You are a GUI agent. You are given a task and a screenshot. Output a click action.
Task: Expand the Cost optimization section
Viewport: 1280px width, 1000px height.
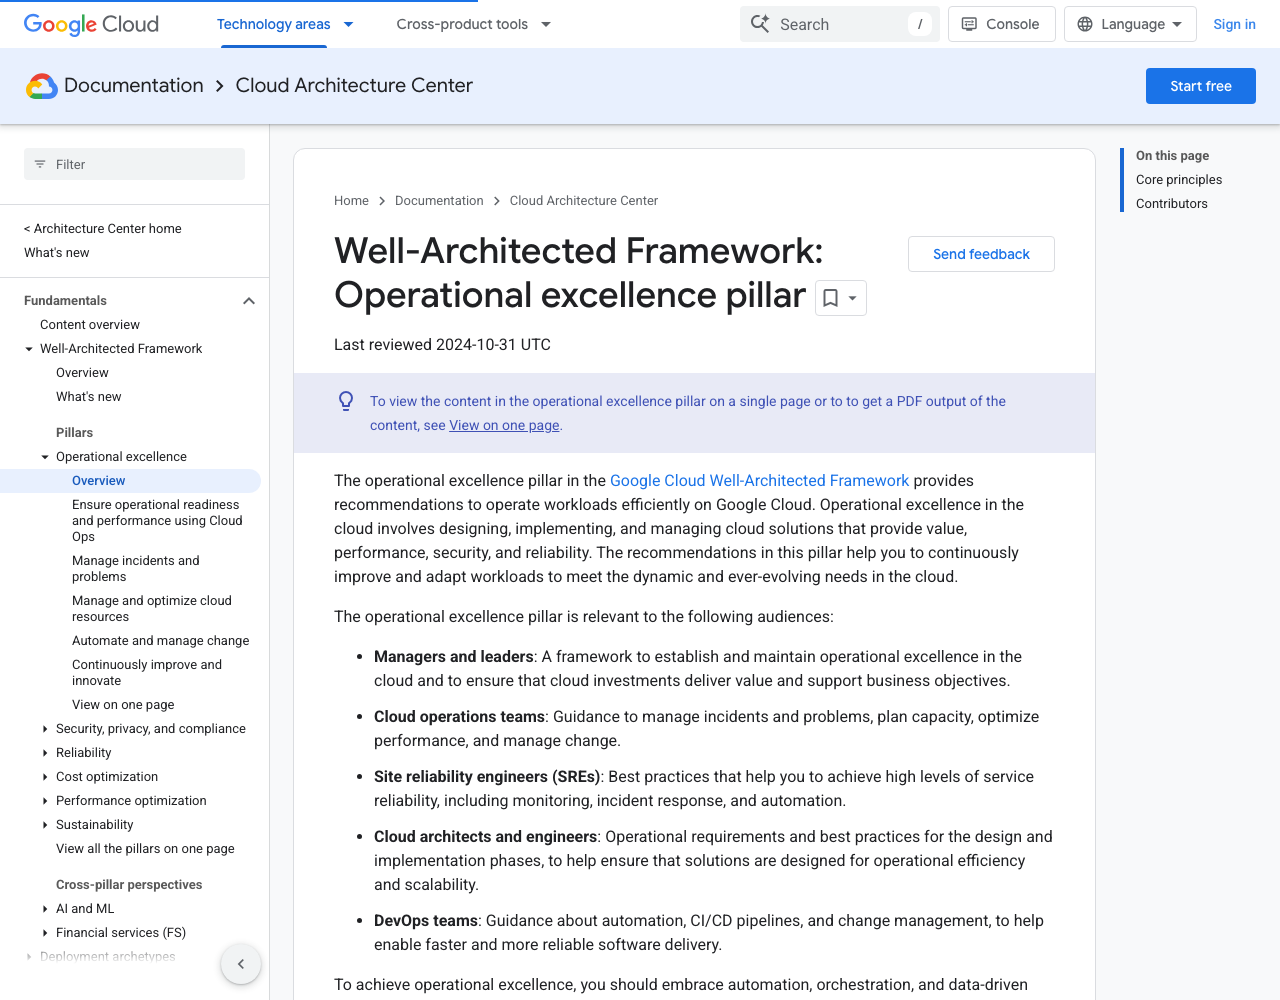pyautogui.click(x=45, y=777)
